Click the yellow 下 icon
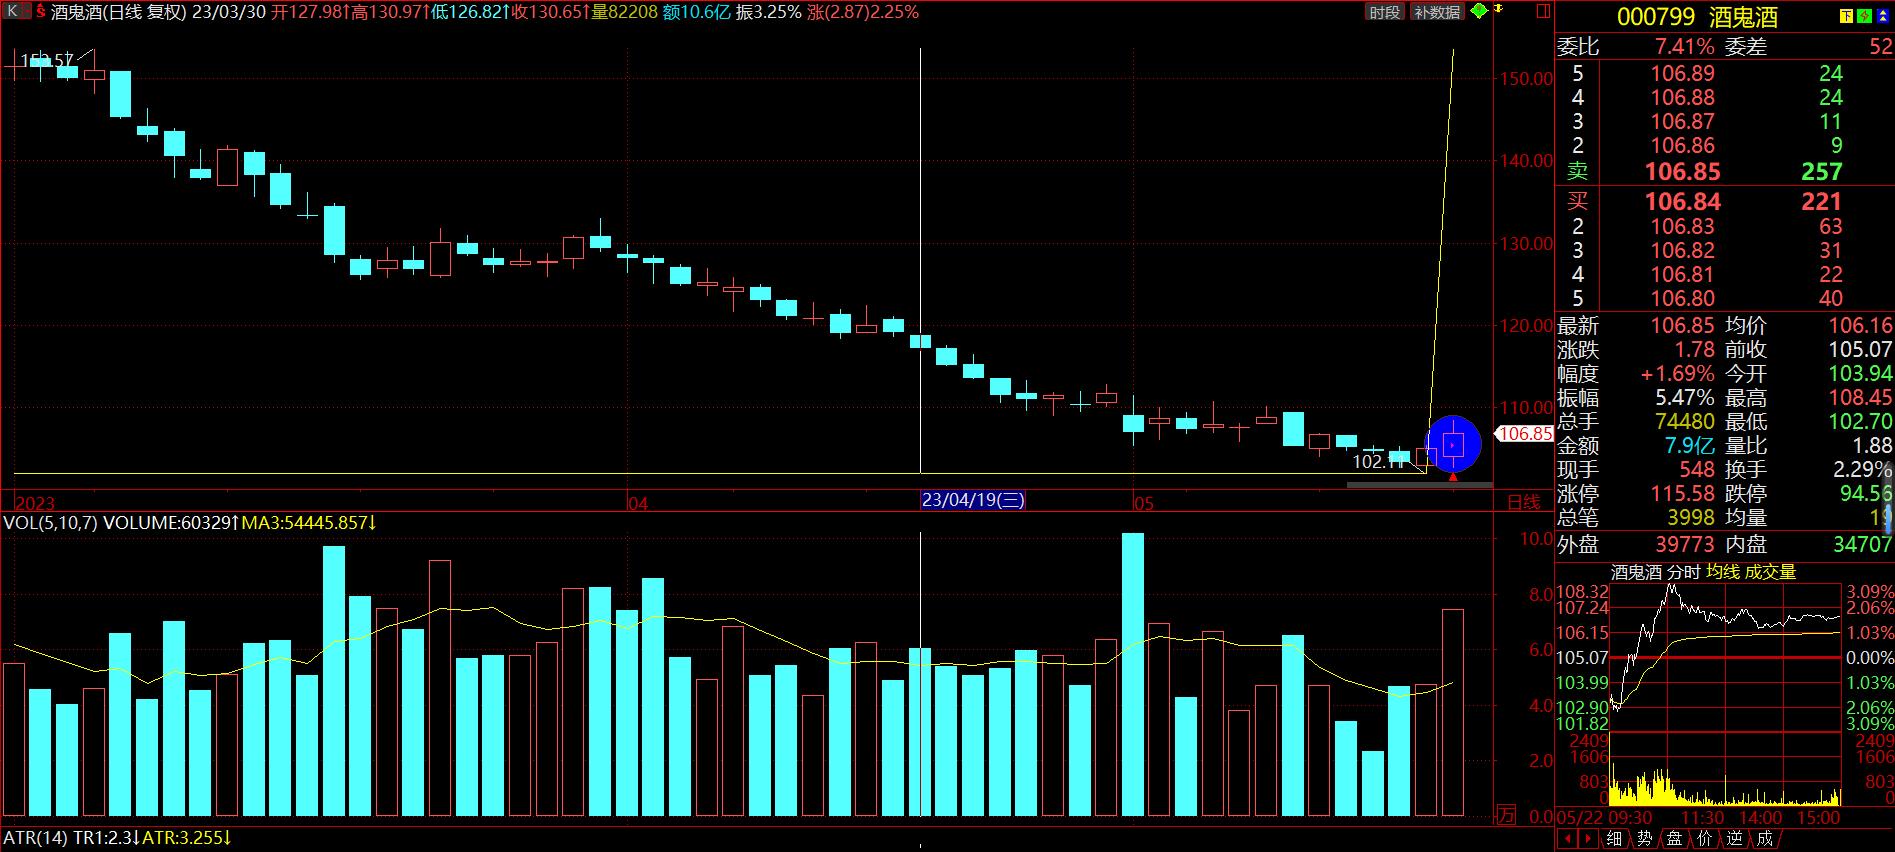The width and height of the screenshot is (1895, 852). pyautogui.click(x=1846, y=16)
